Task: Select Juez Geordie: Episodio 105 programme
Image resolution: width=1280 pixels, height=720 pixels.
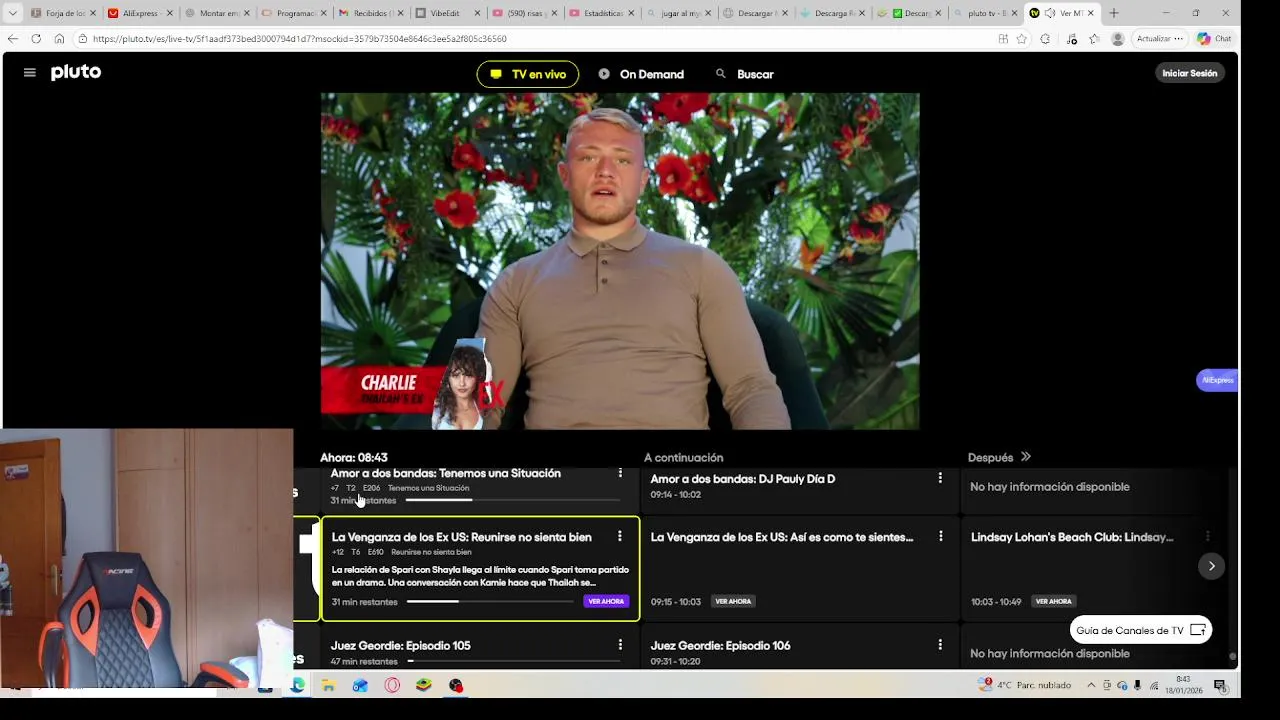Action: coord(400,645)
